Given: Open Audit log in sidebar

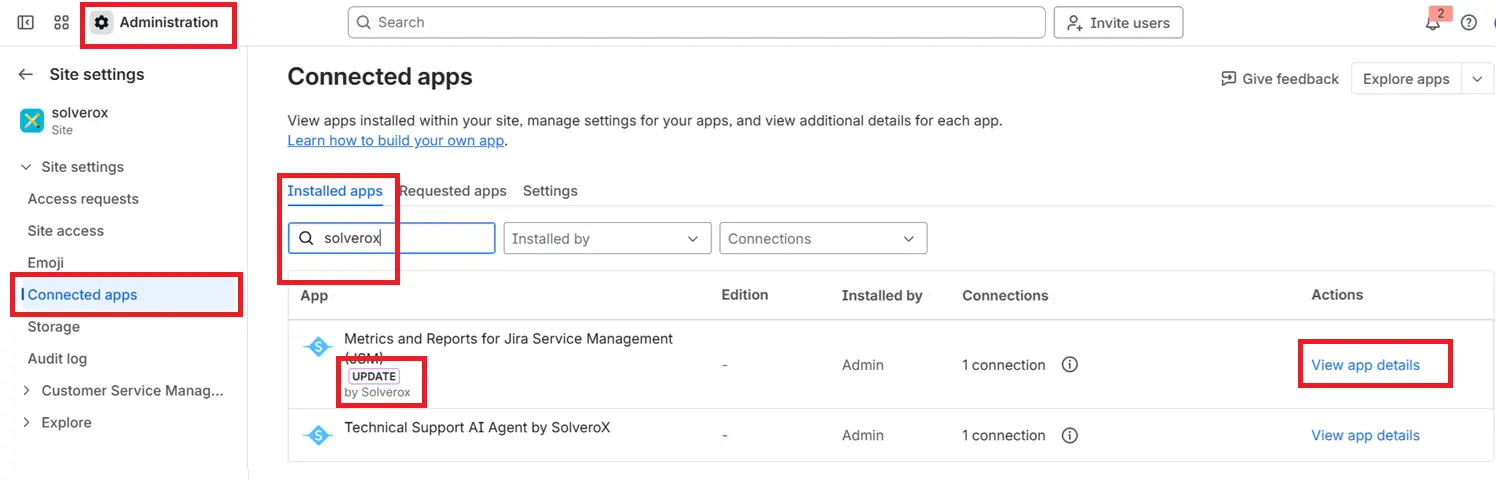Looking at the screenshot, I should 57,359.
